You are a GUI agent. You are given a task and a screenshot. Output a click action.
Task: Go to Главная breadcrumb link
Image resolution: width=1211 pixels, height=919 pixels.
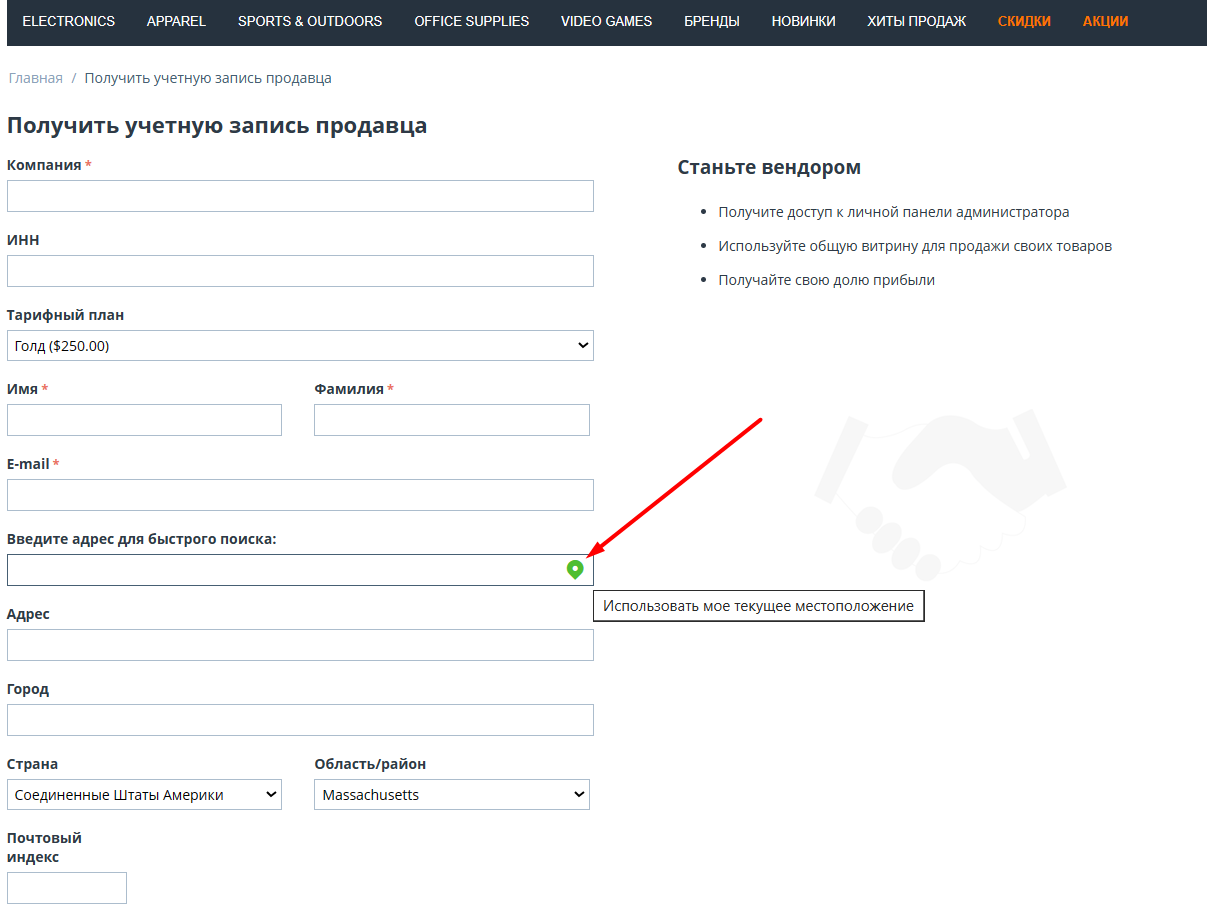(36, 78)
